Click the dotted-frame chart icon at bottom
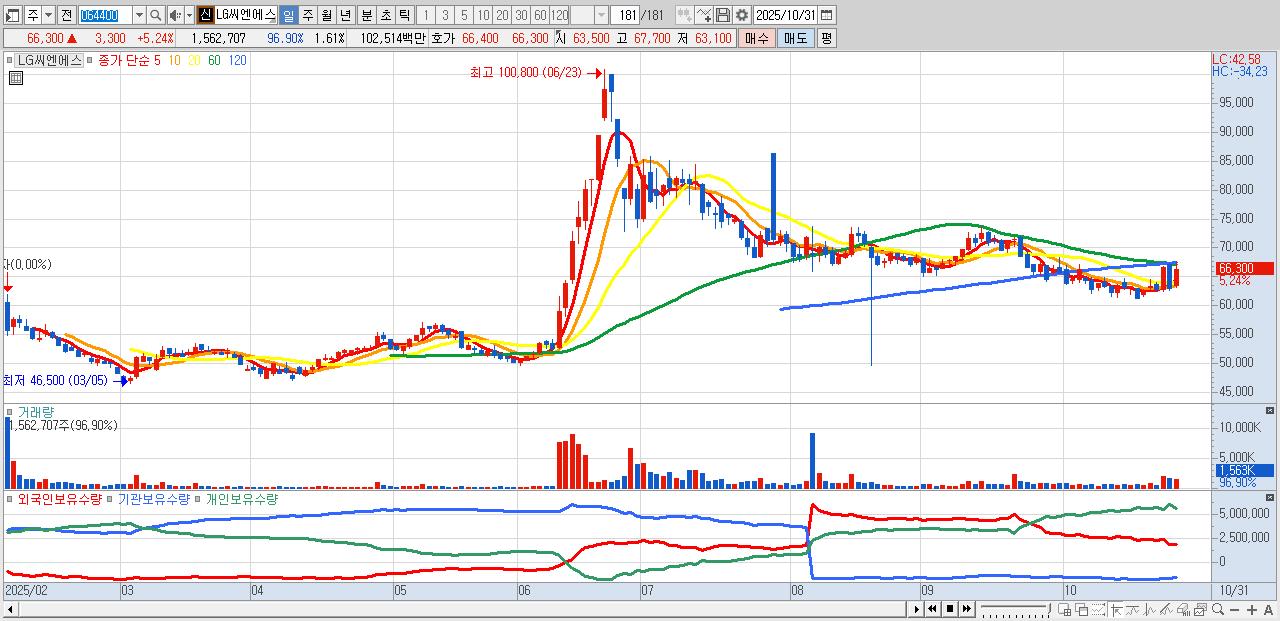1280x621 pixels. 1098,609
